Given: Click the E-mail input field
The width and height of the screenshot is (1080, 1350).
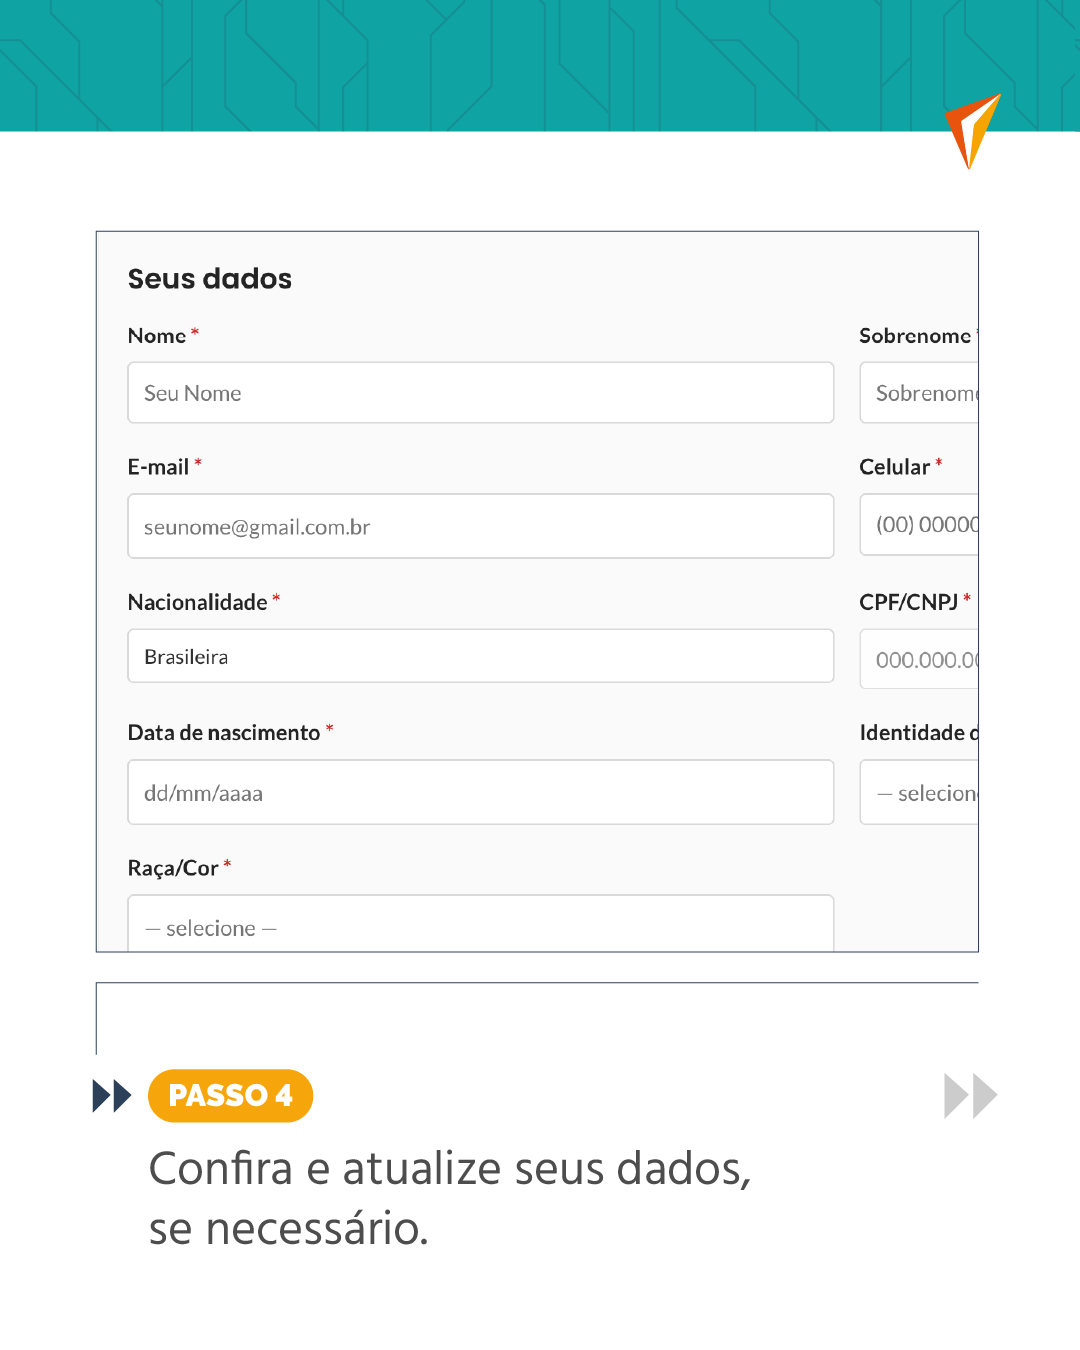Looking at the screenshot, I should click(480, 526).
